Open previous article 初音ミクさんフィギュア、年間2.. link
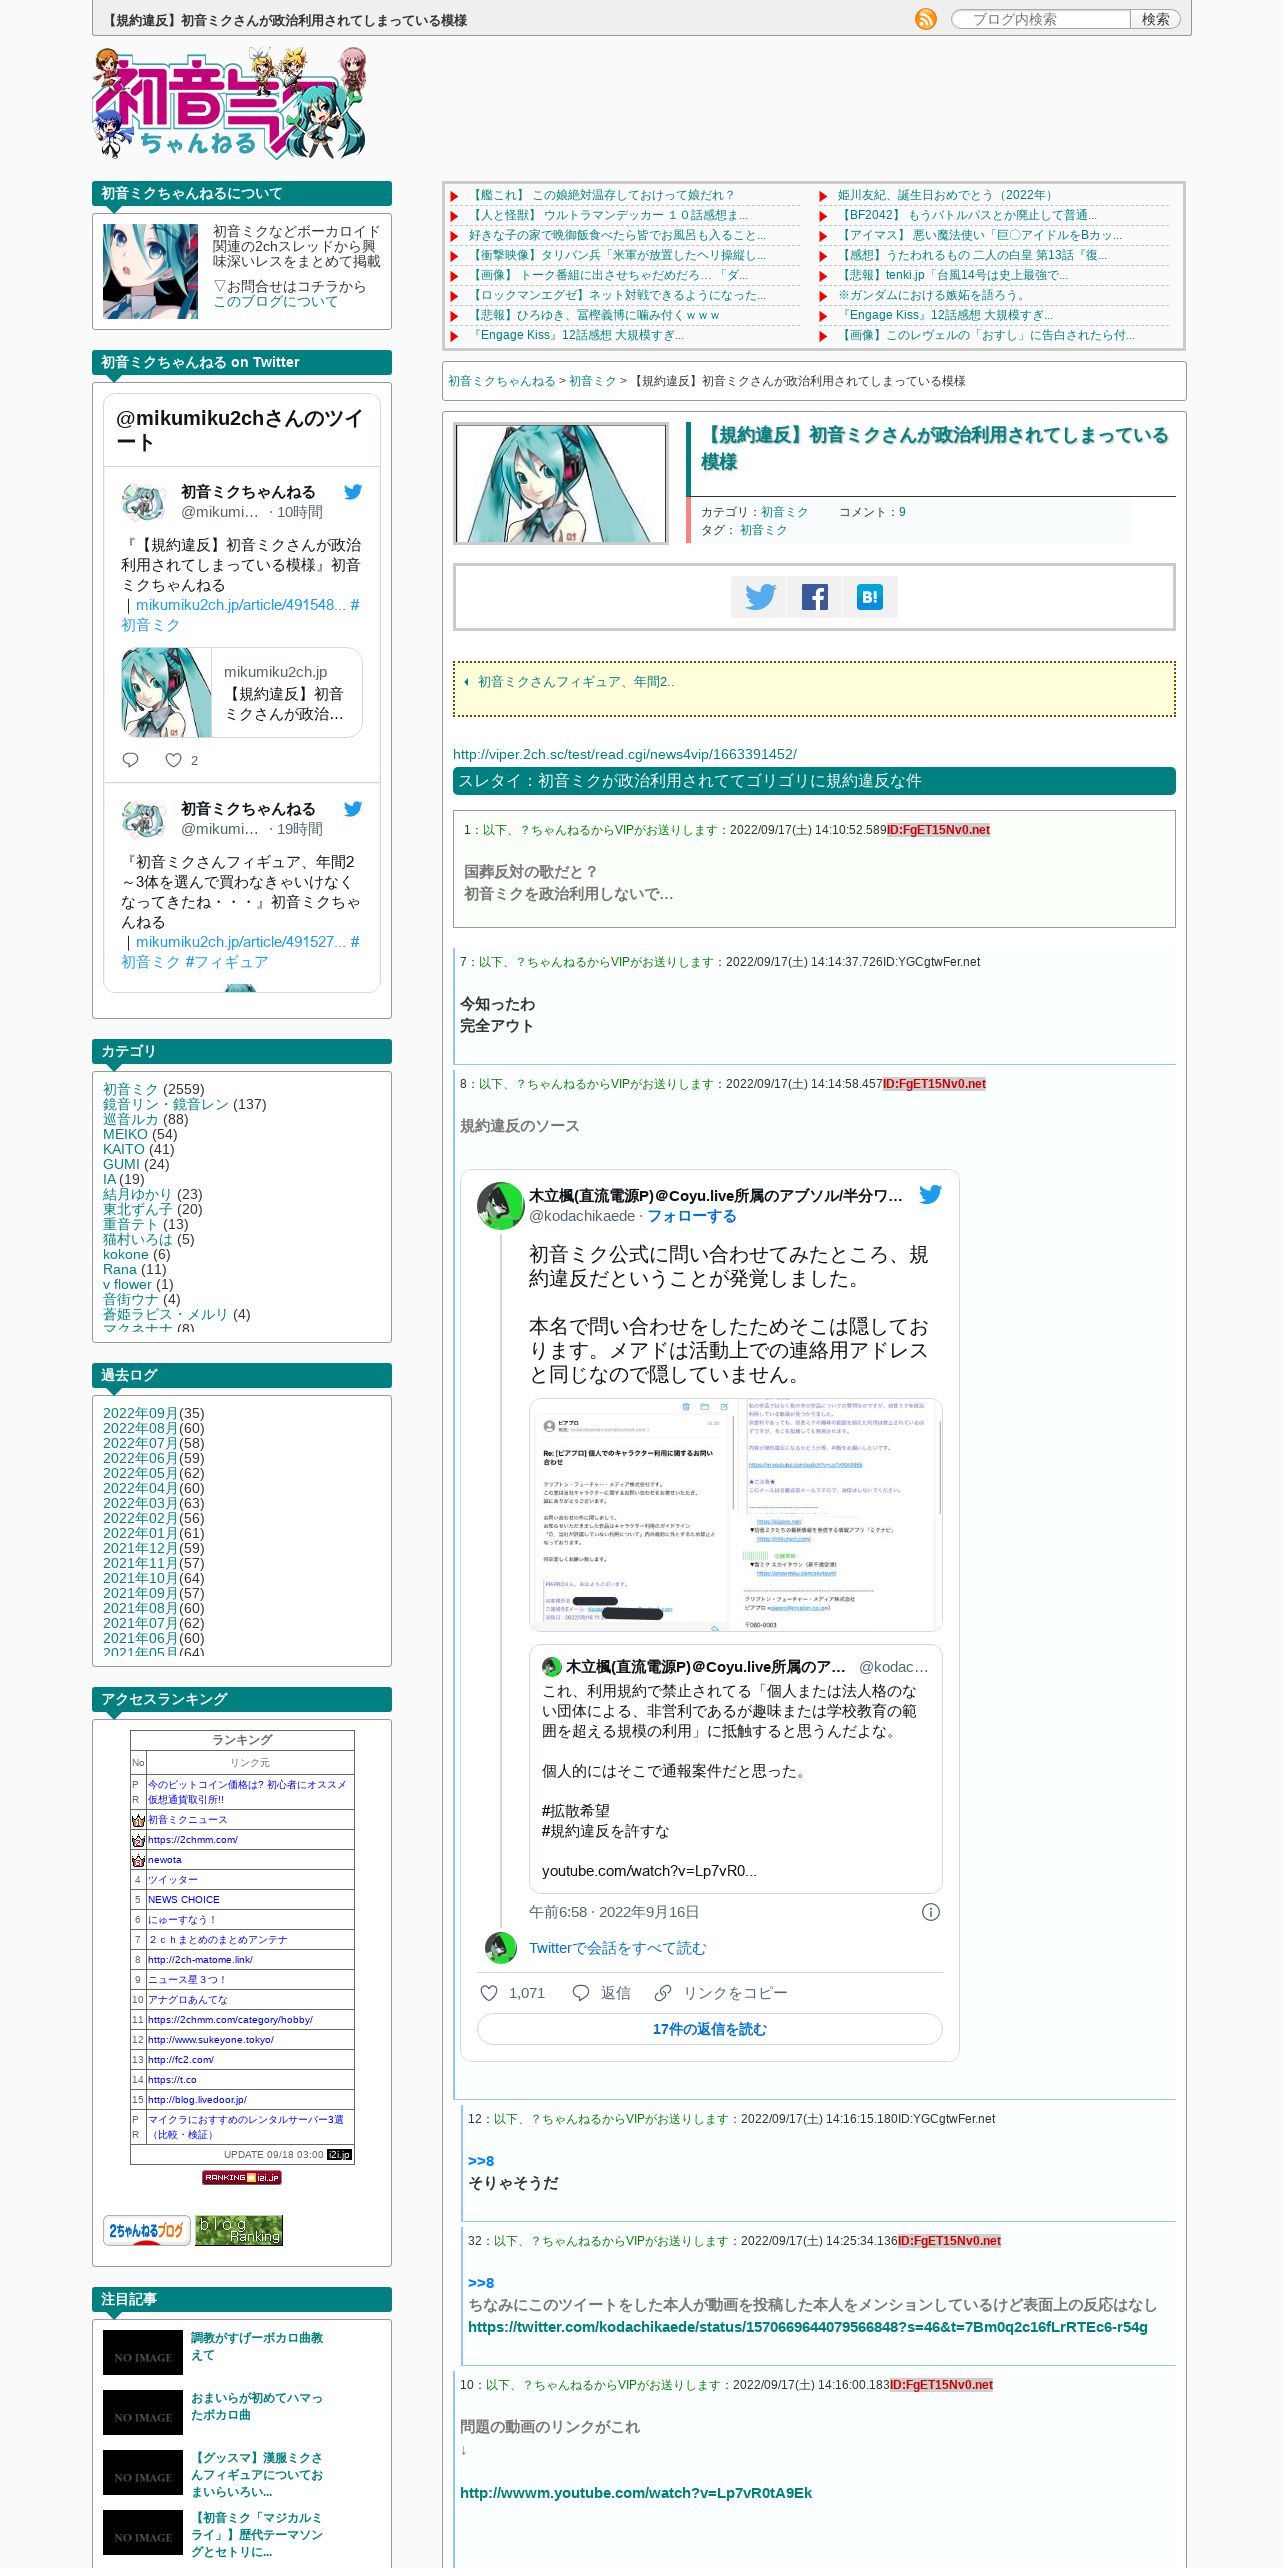Image resolution: width=1284 pixels, height=2568 pixels. (x=576, y=681)
